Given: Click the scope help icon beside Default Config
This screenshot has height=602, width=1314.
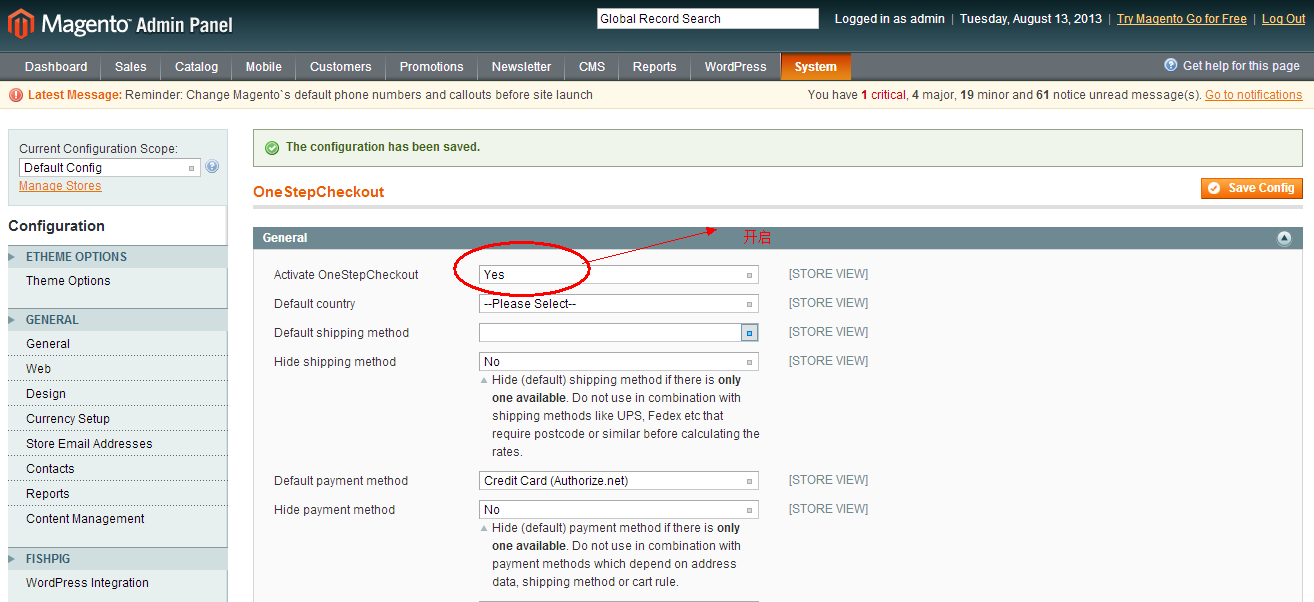Looking at the screenshot, I should [x=212, y=167].
